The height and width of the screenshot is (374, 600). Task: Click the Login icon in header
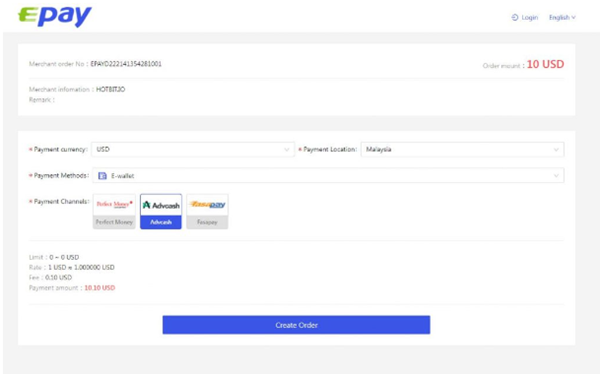pos(515,18)
